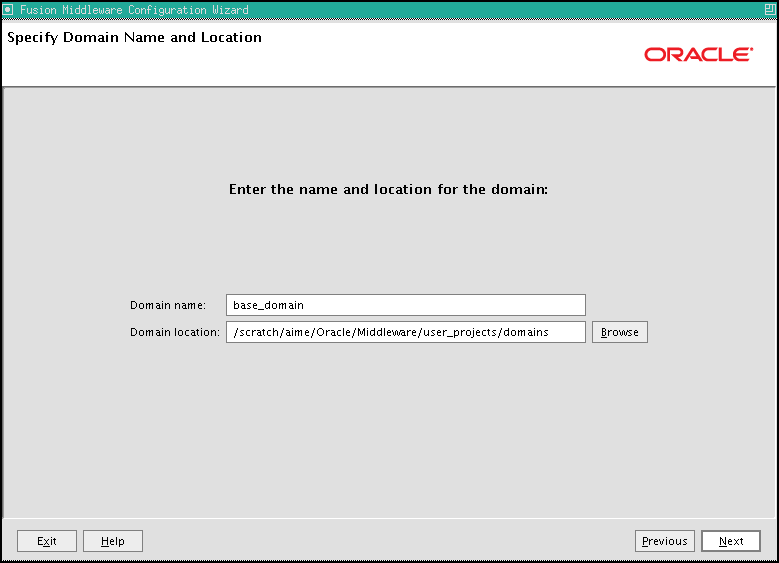Exit the Configuration Wizard
This screenshot has height=563, width=779.
click(47, 541)
